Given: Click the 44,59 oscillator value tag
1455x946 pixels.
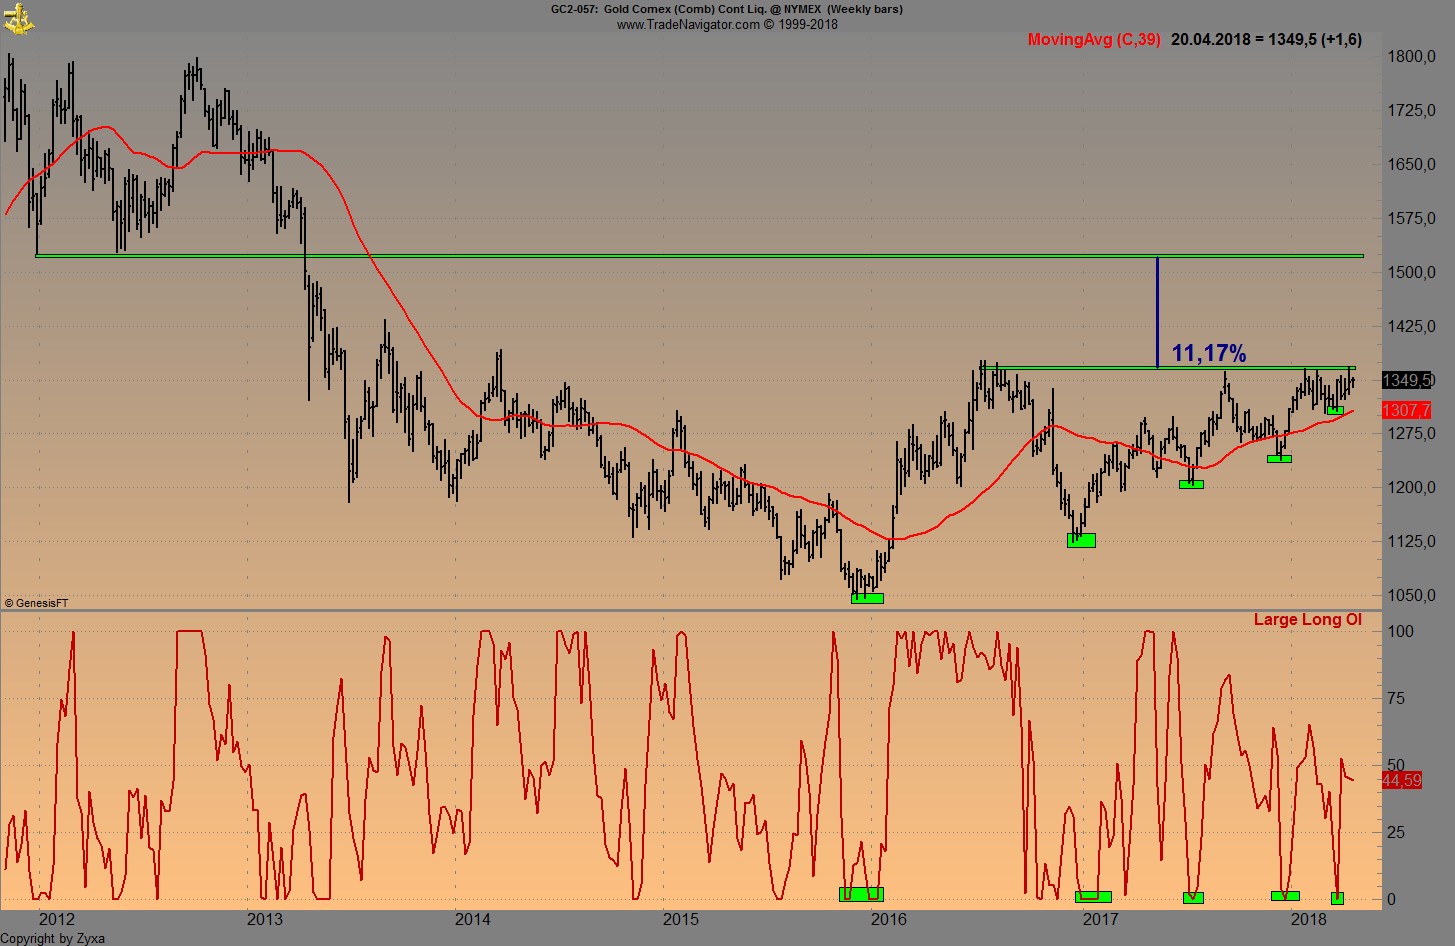Looking at the screenshot, I should pos(1400,781).
